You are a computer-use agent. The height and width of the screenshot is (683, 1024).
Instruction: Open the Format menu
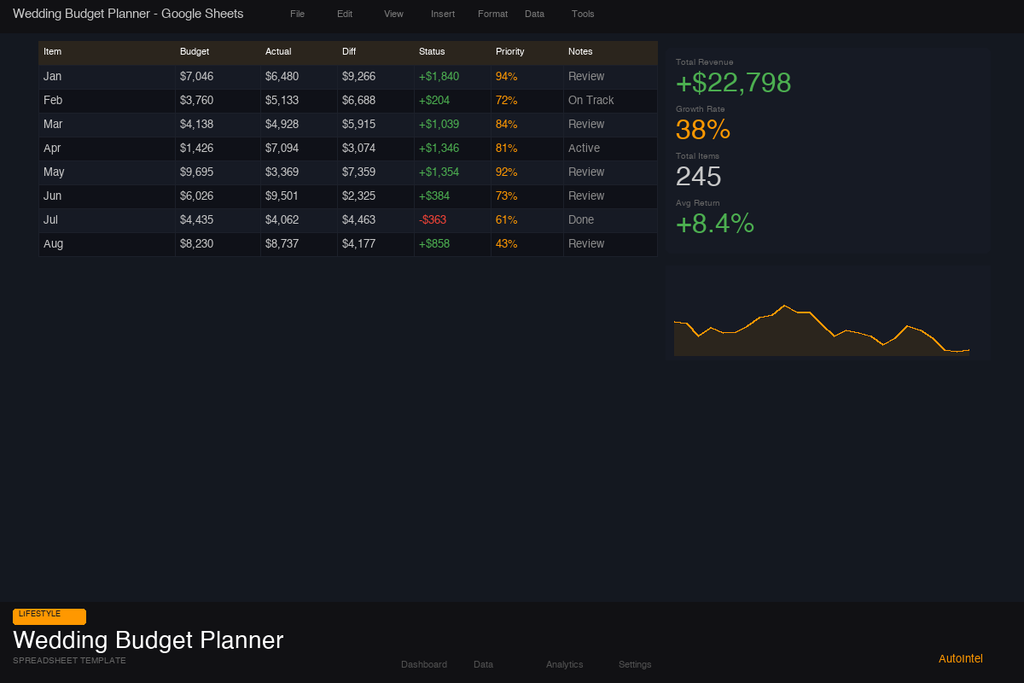click(492, 14)
